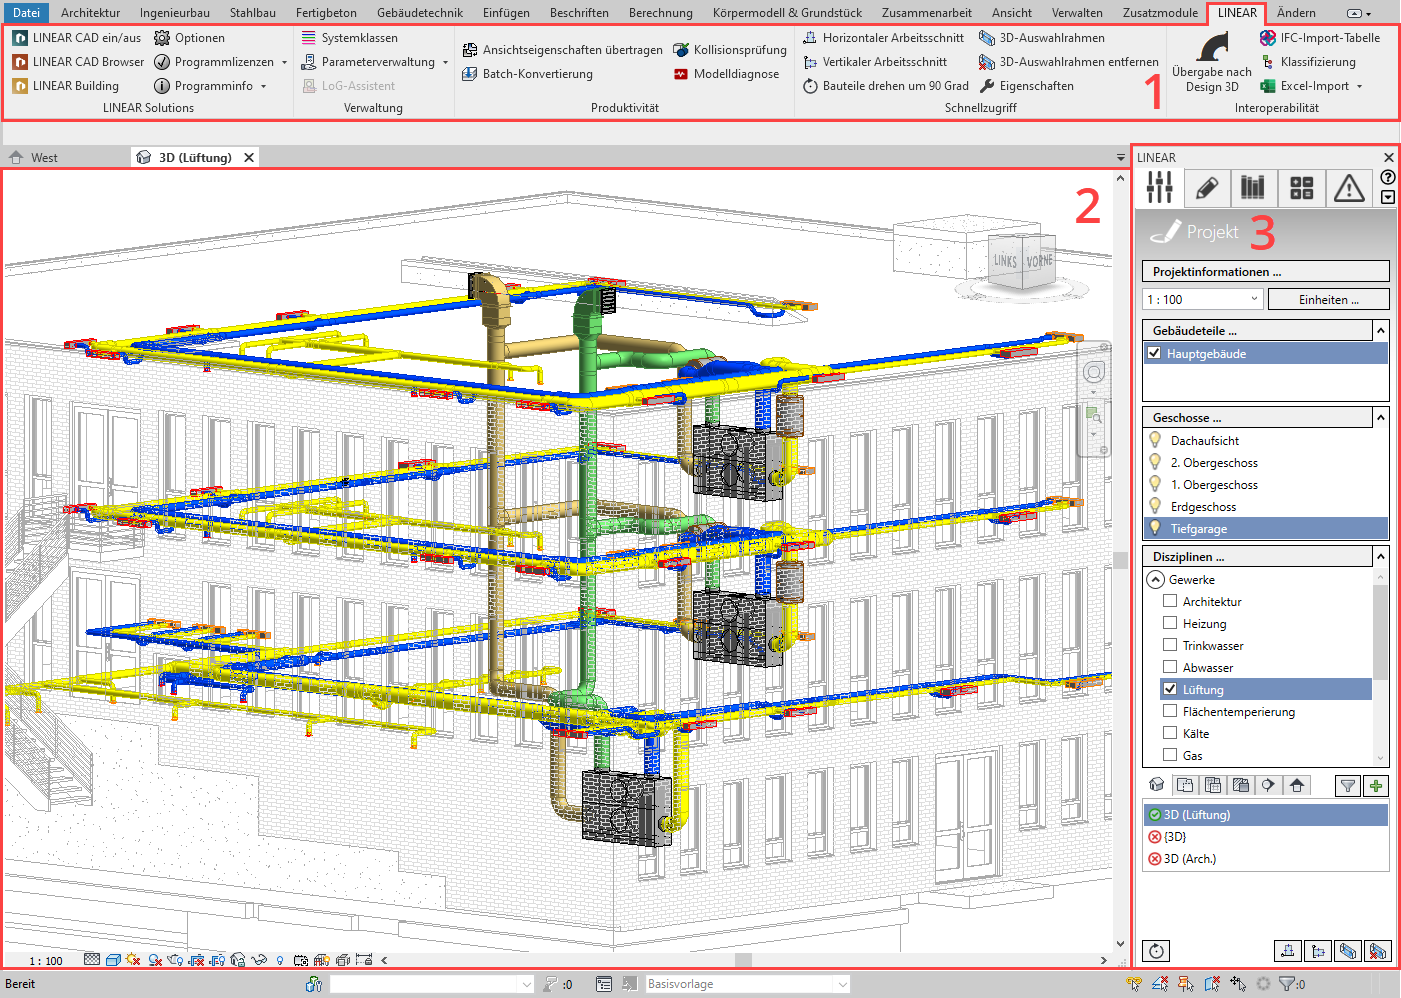
Task: Open Projektinformationen button
Action: 1265,271
